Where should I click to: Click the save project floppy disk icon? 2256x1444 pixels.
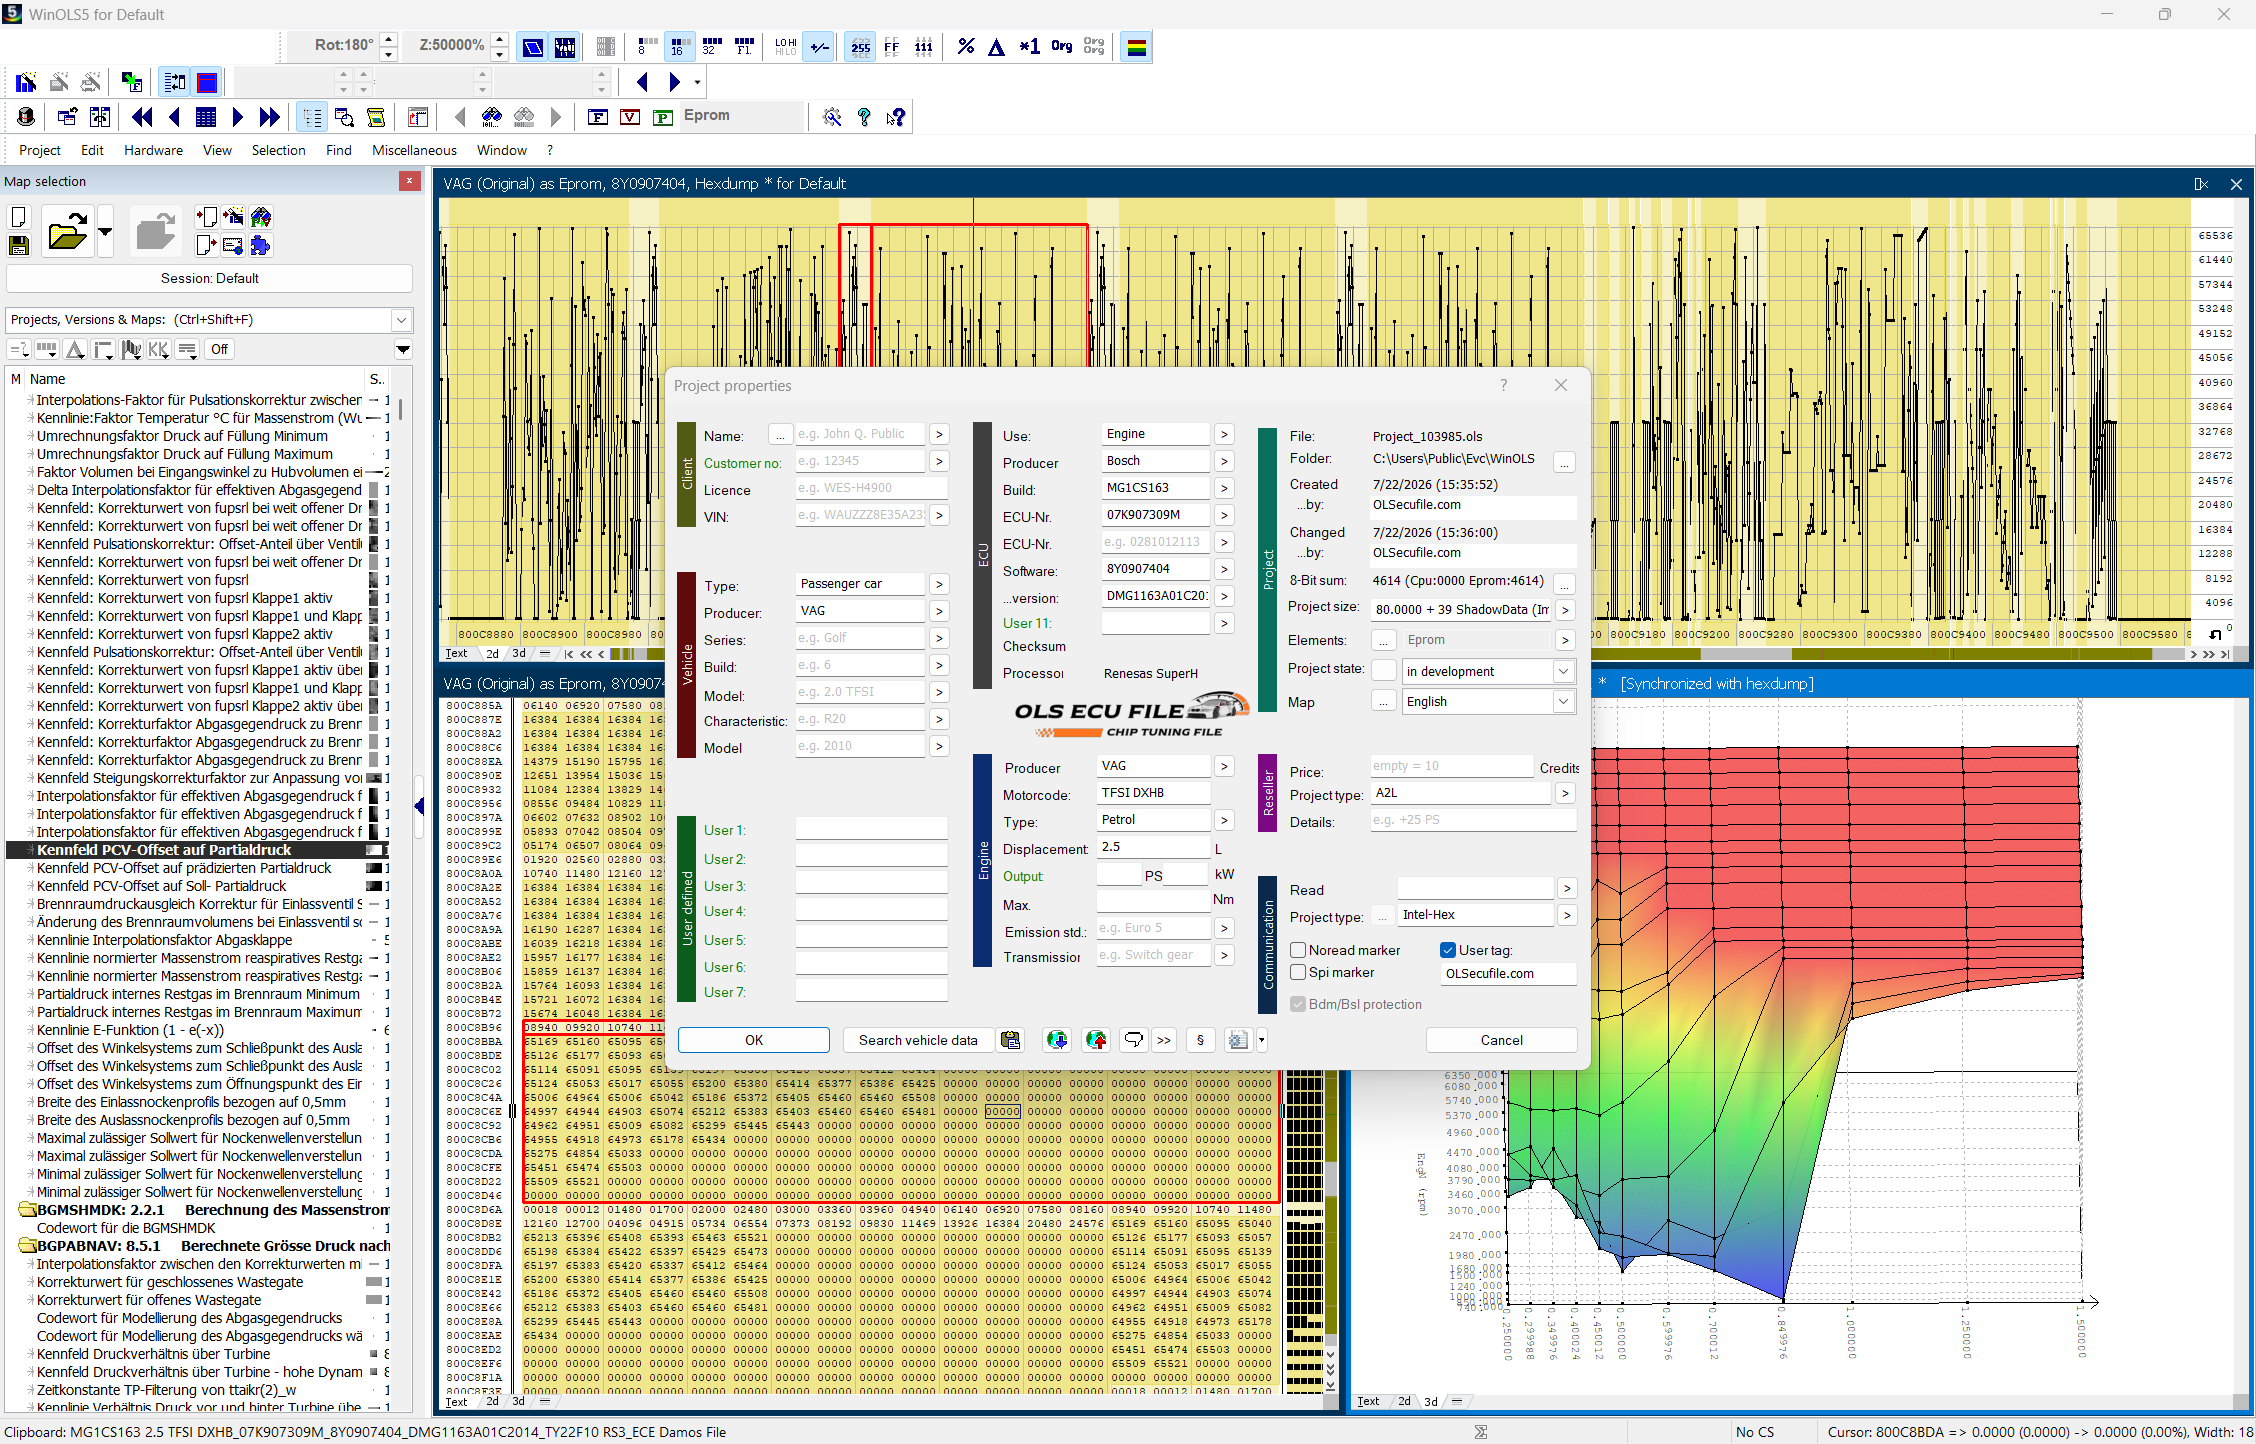[x=18, y=245]
